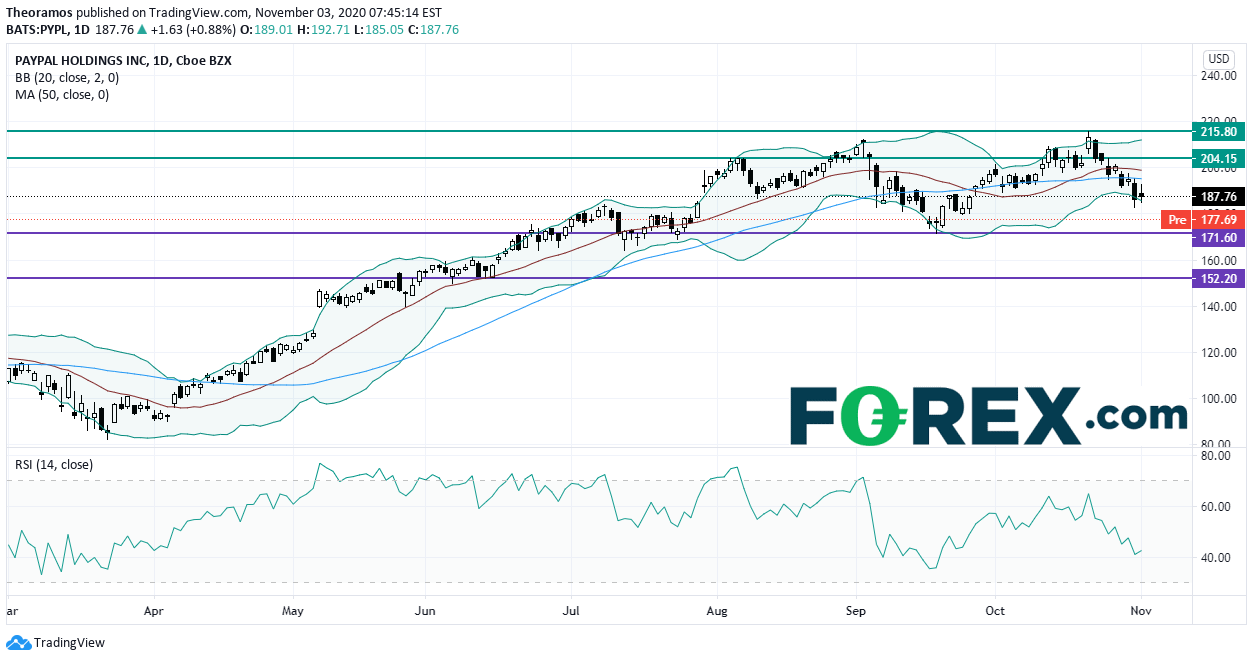The image size is (1253, 661).
Task: Click the Jun label on time axis
Action: (x=425, y=609)
